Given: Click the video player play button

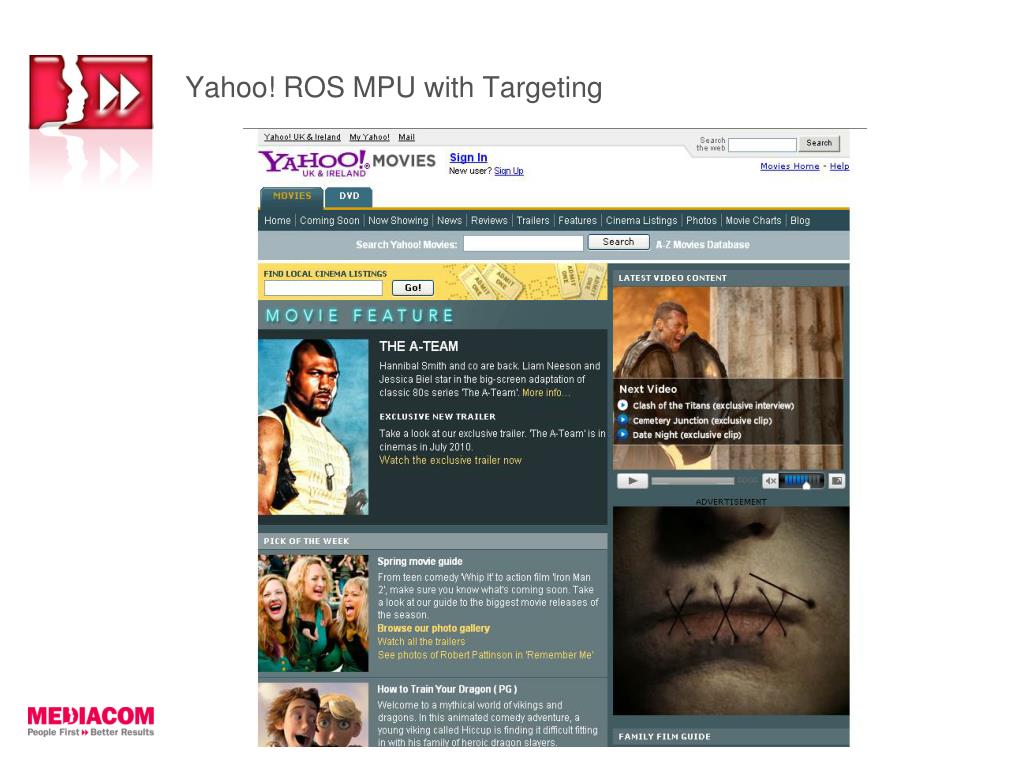Looking at the screenshot, I should pos(632,481).
